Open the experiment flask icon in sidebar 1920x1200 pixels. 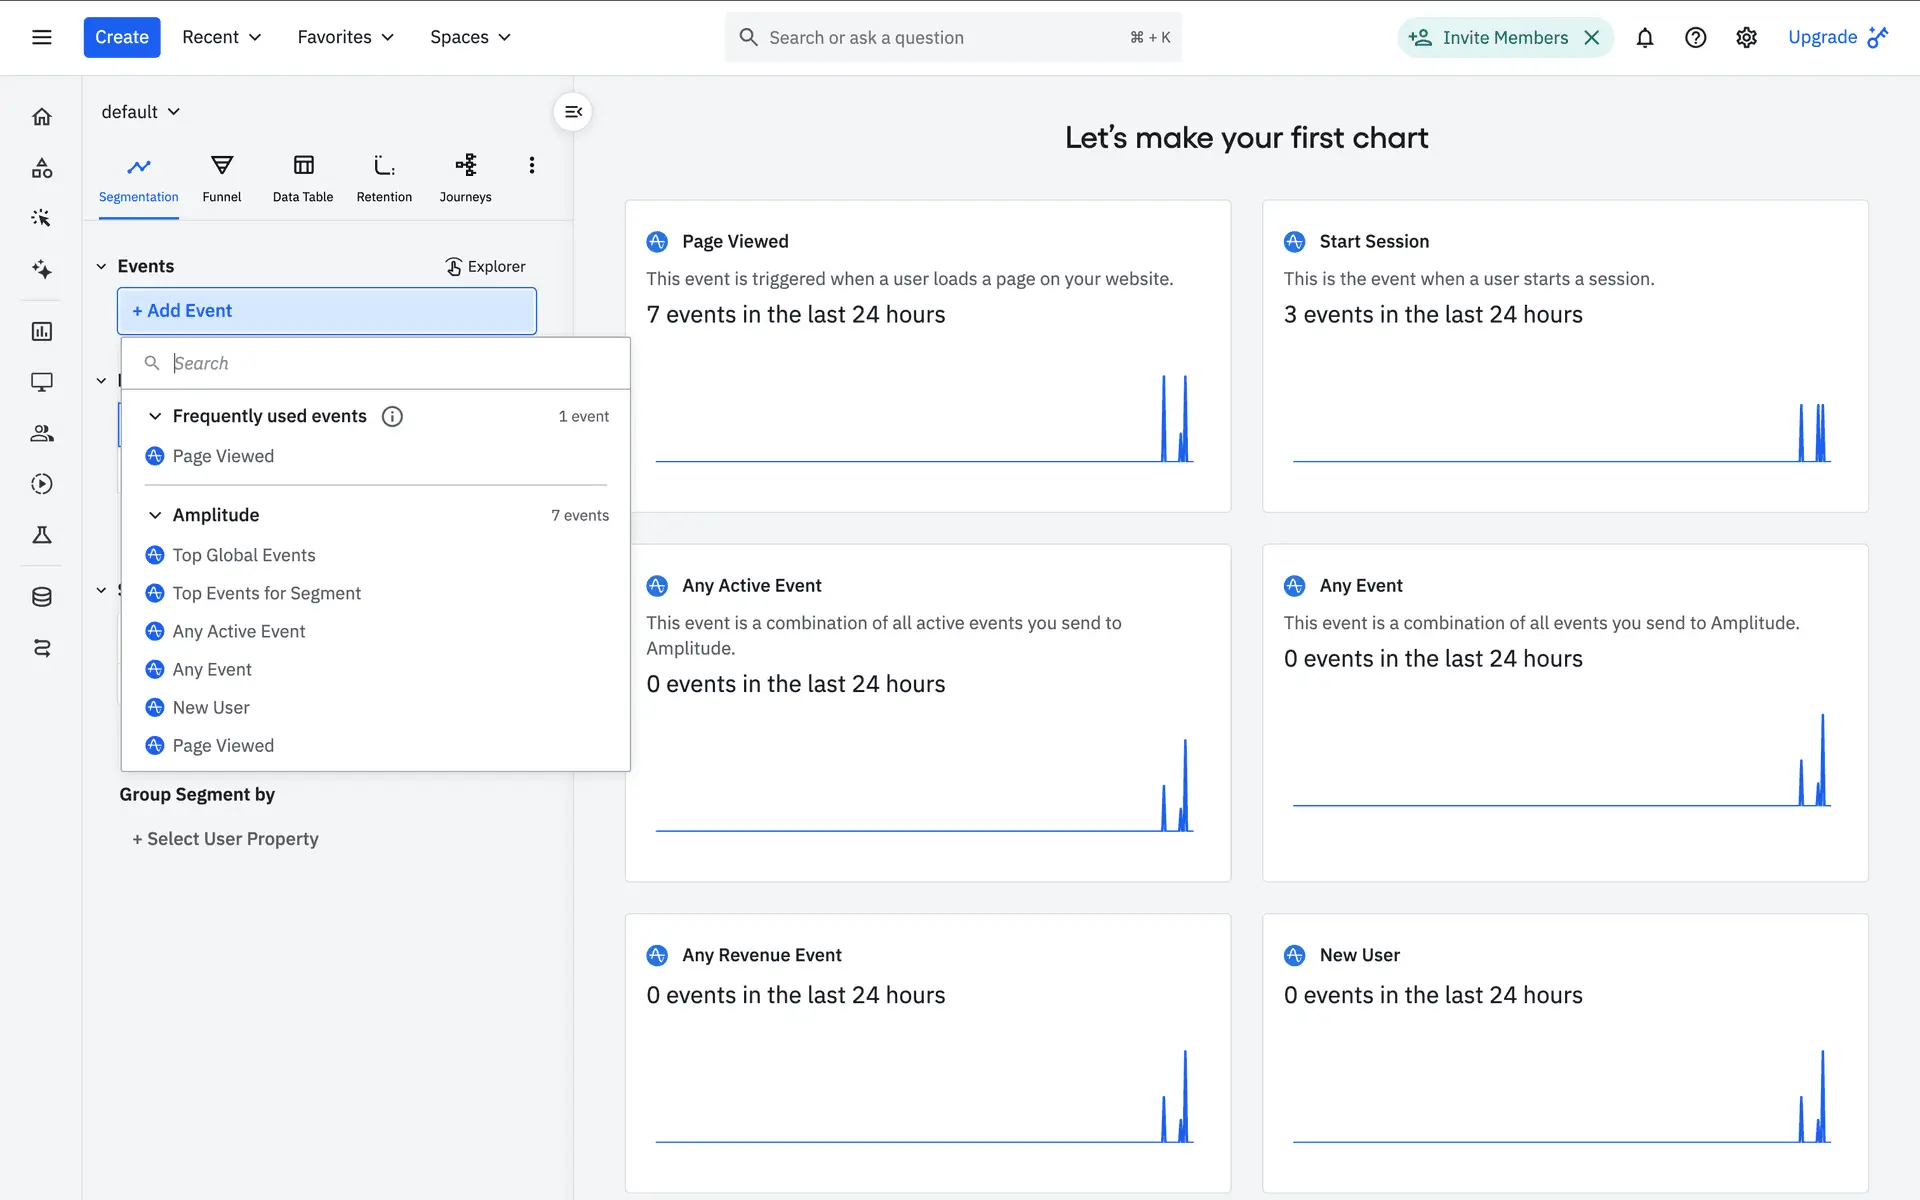pyautogui.click(x=42, y=535)
